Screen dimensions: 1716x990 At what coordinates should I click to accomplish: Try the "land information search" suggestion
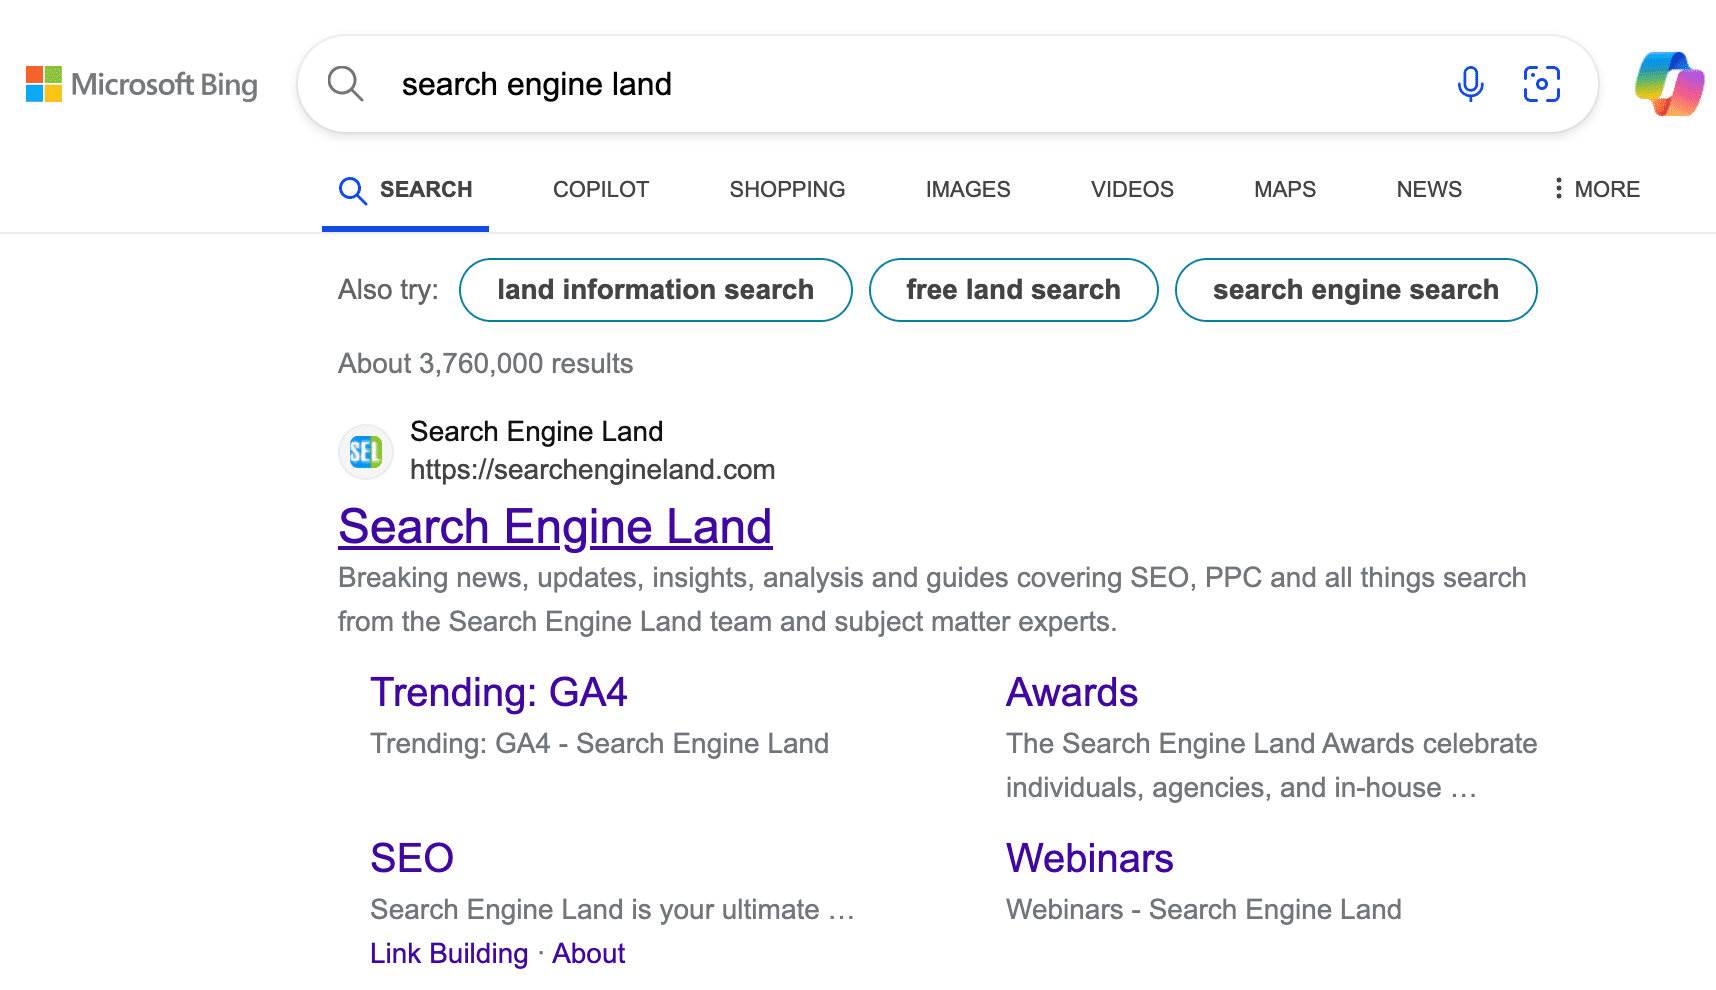click(655, 290)
